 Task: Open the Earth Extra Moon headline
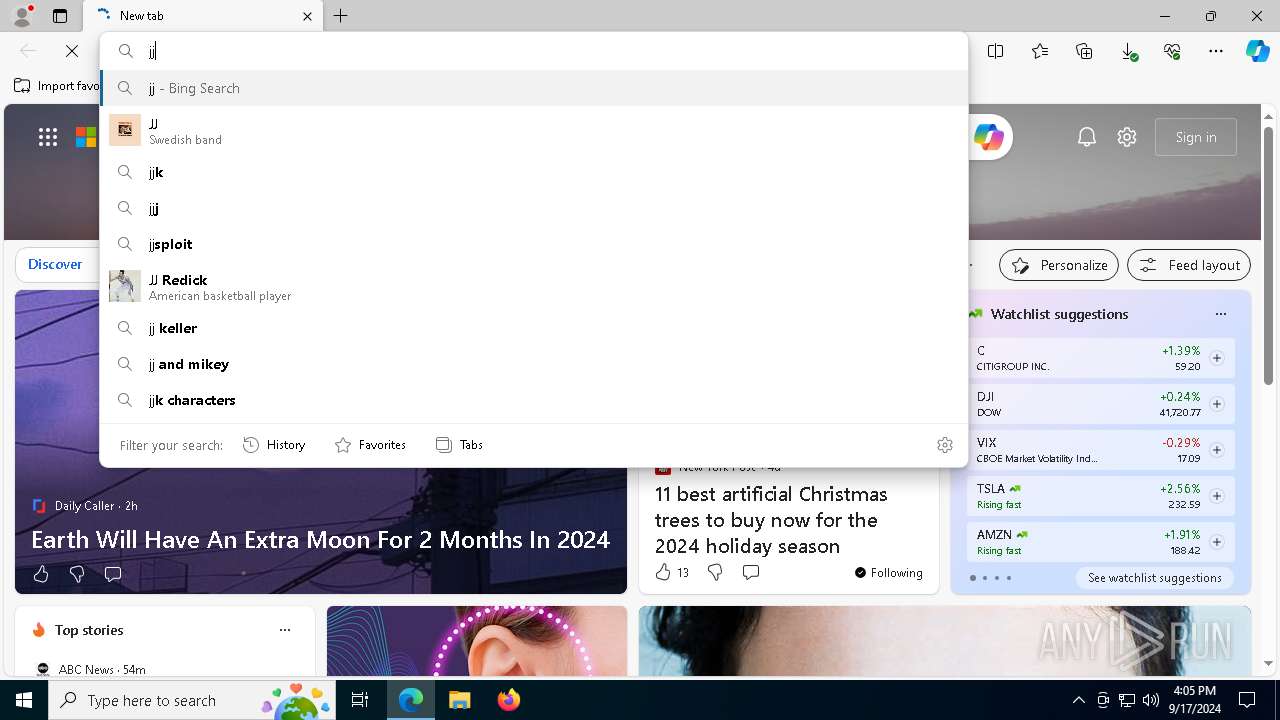point(320,540)
